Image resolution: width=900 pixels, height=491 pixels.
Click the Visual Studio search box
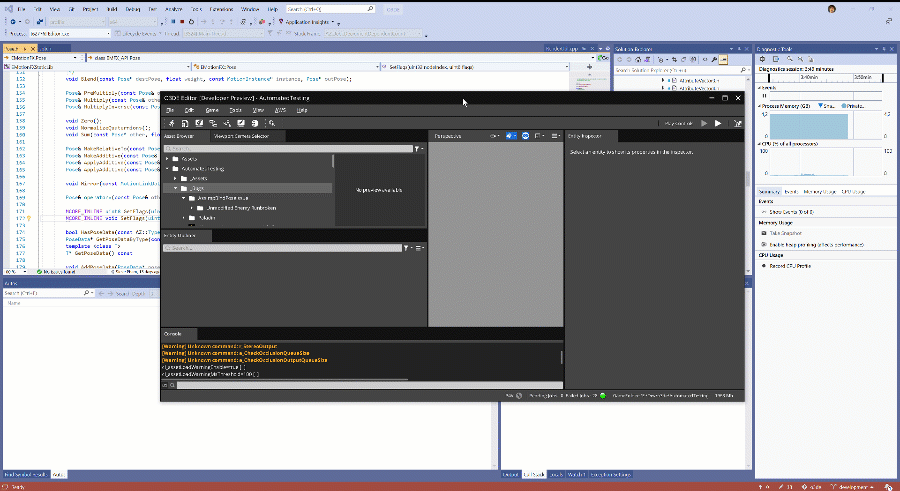coord(330,9)
